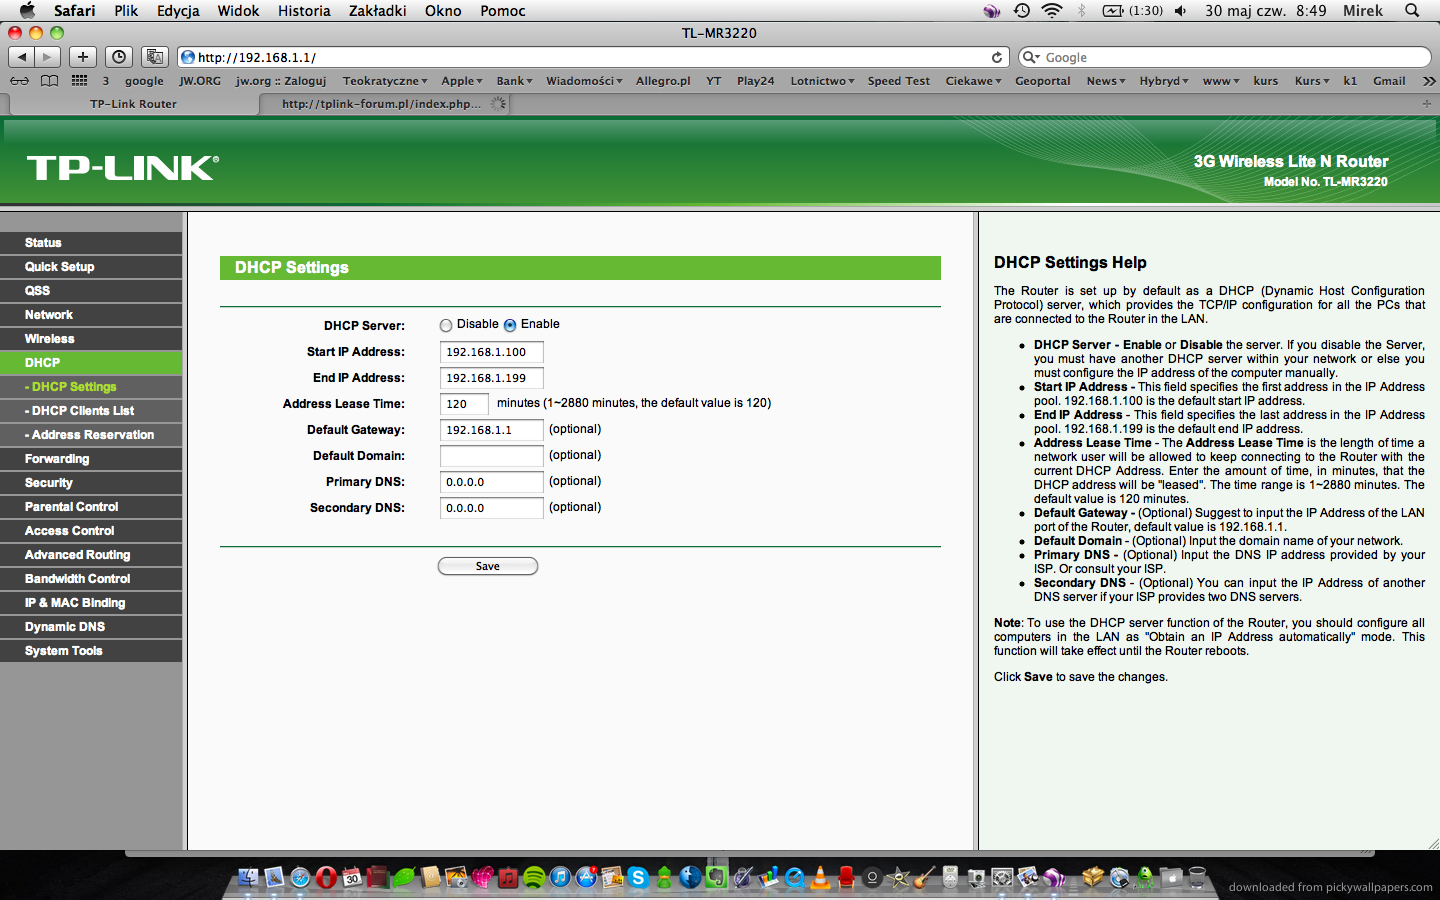1440x900 pixels.
Task: Click the Google search field
Action: point(1225,57)
